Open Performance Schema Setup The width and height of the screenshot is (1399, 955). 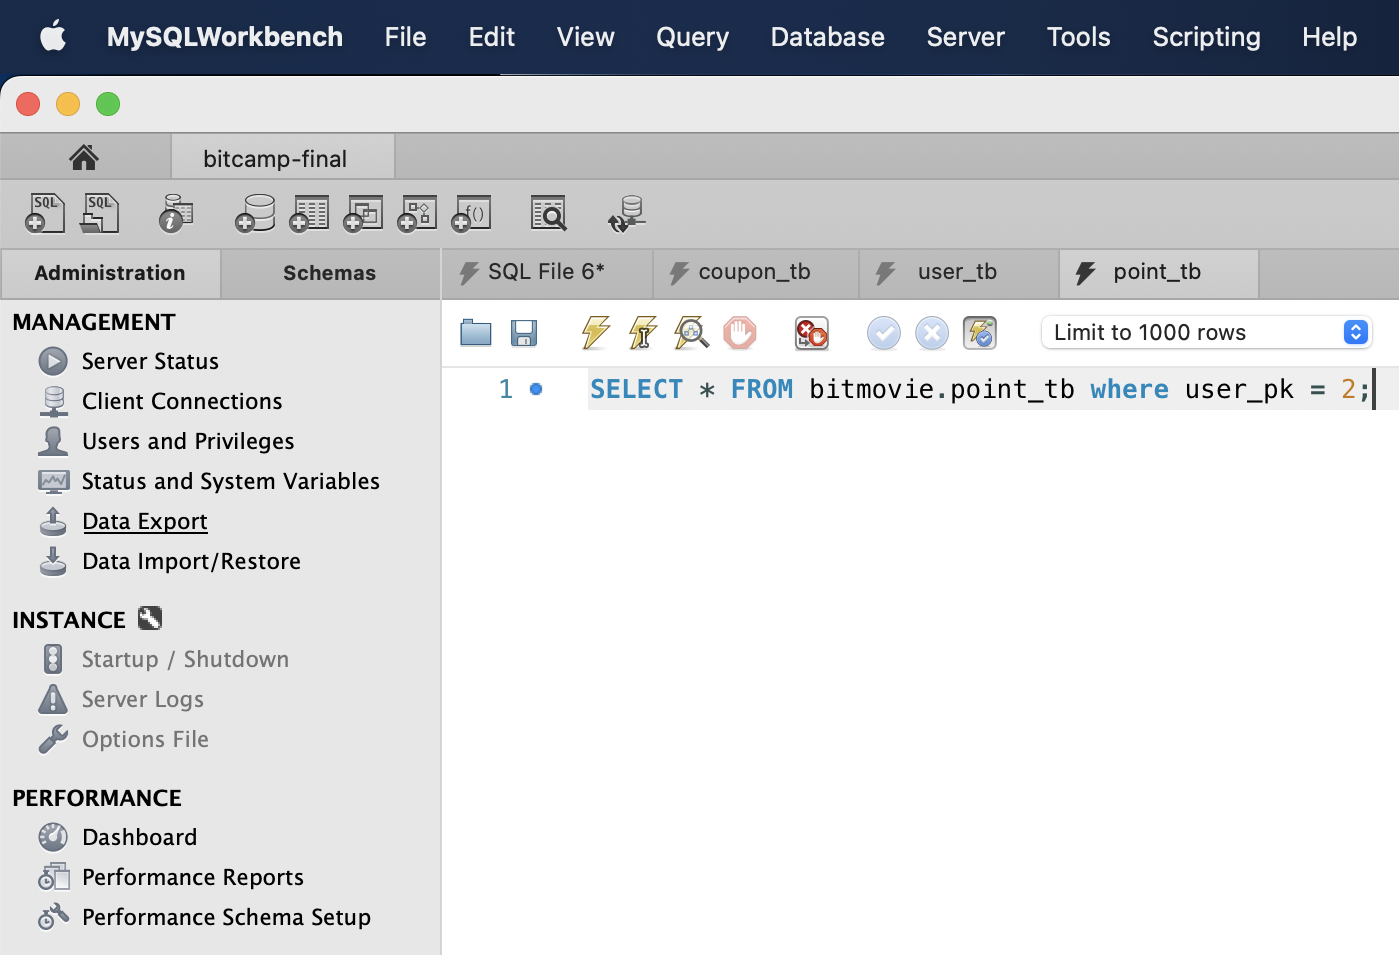pyautogui.click(x=226, y=917)
